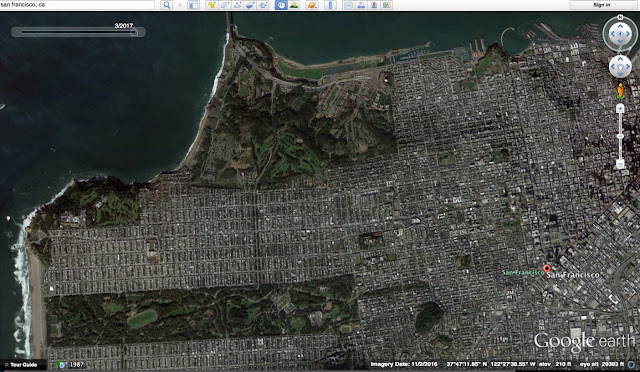Screen dimensions: 640x372
Task: Click the look-left arrow on eye joystick
Action: (x=612, y=33)
